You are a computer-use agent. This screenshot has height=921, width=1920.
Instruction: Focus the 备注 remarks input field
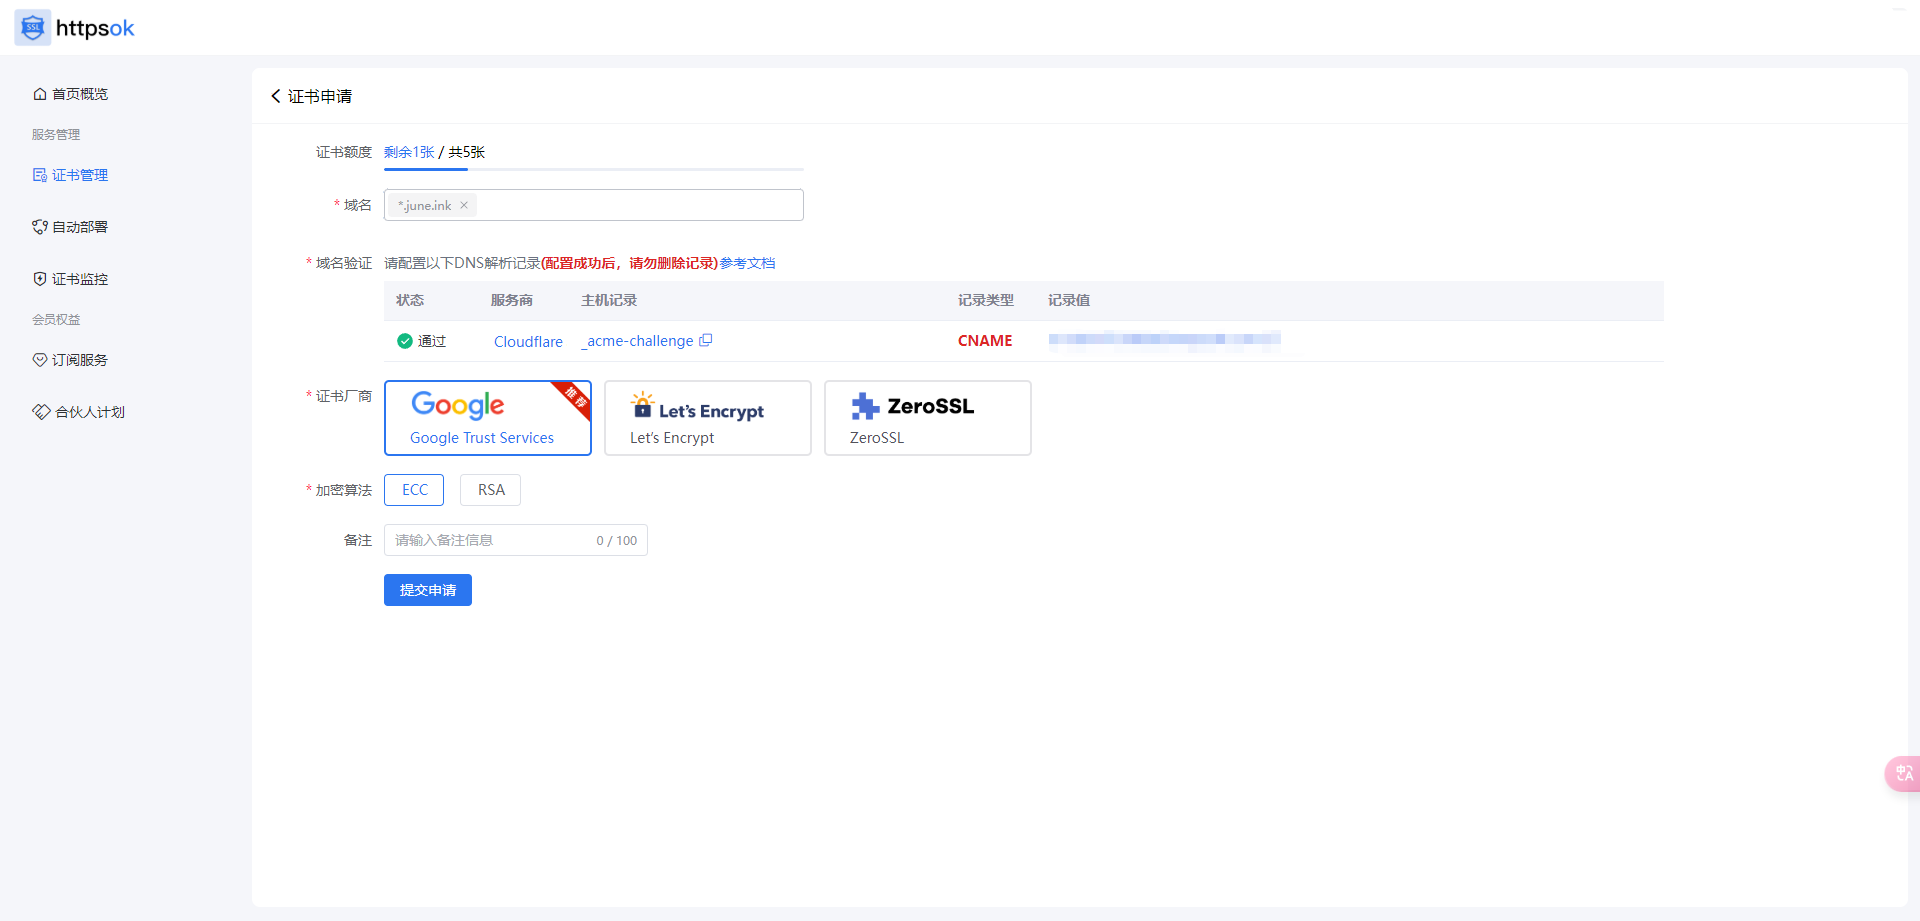[x=516, y=540]
